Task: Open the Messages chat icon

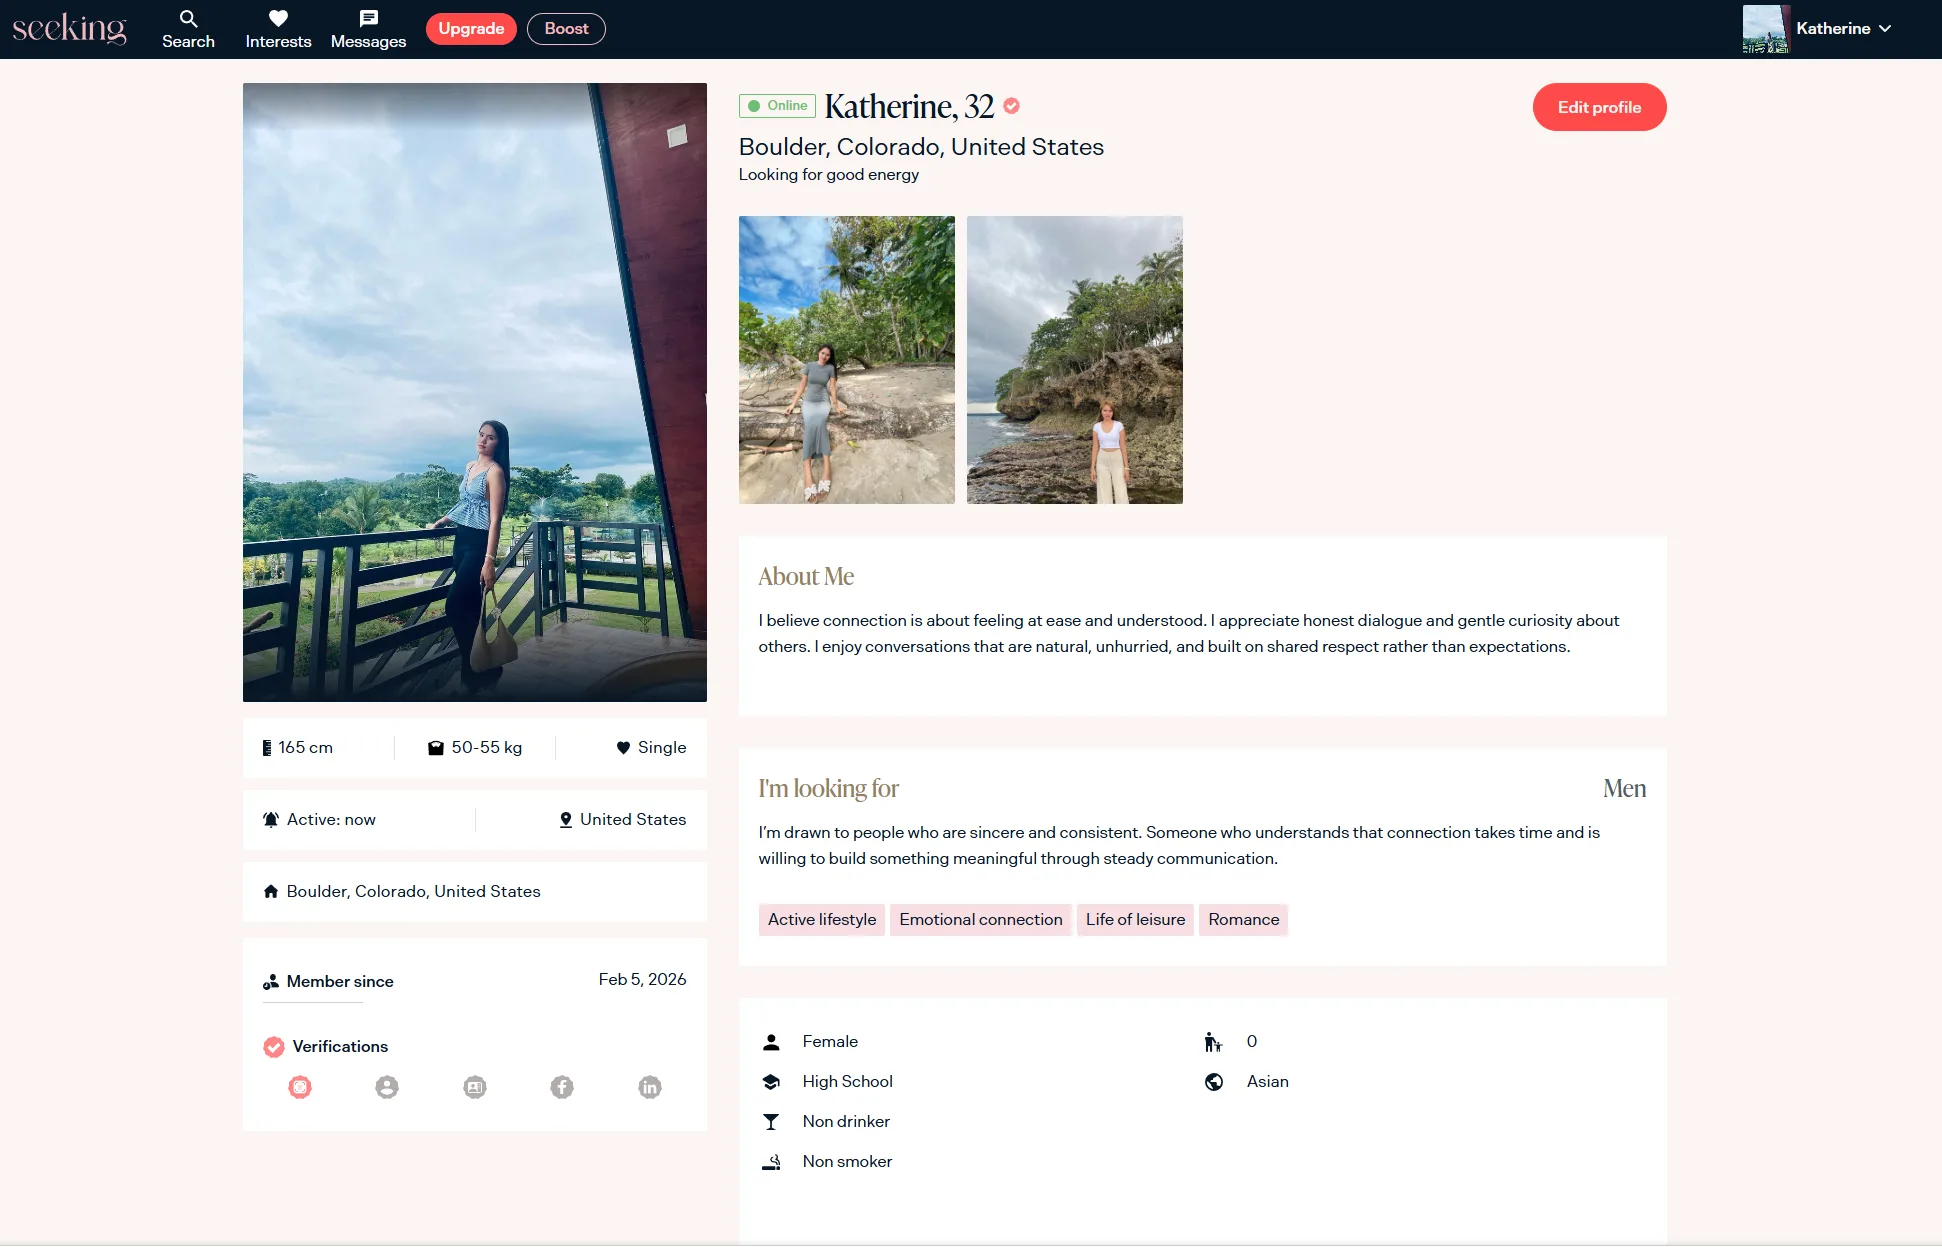Action: 368,18
